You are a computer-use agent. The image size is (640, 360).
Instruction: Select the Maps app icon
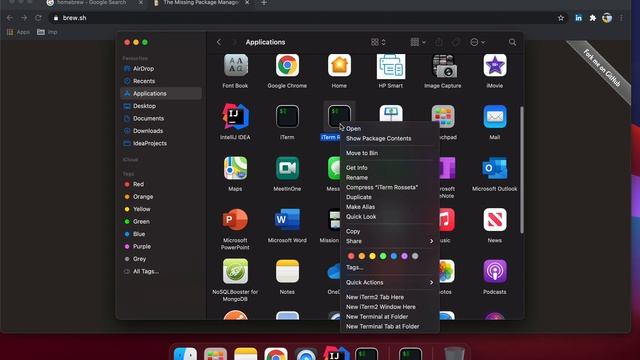[236, 169]
